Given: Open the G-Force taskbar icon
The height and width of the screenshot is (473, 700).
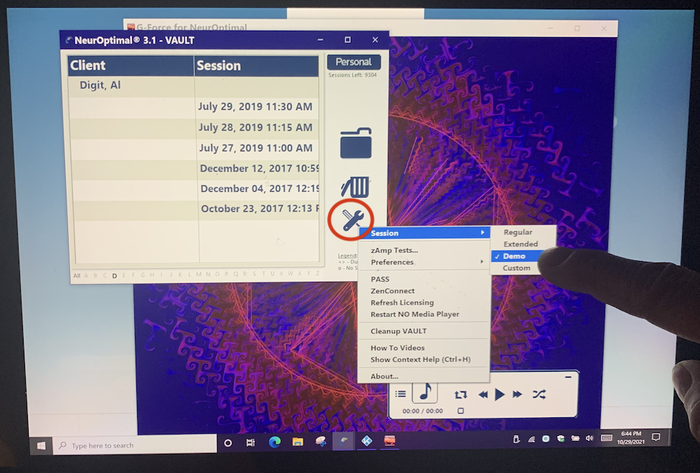Looking at the screenshot, I should point(390,441).
